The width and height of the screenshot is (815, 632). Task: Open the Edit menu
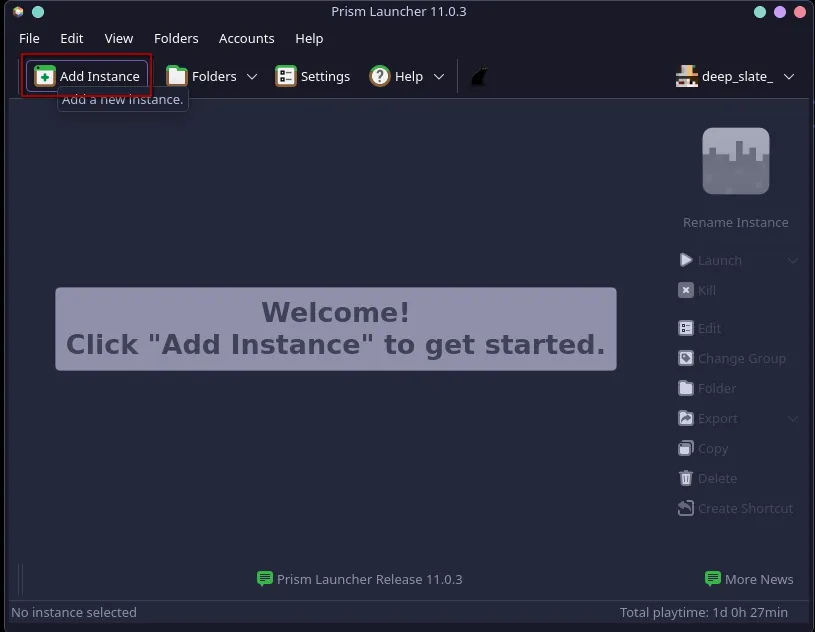(x=72, y=38)
